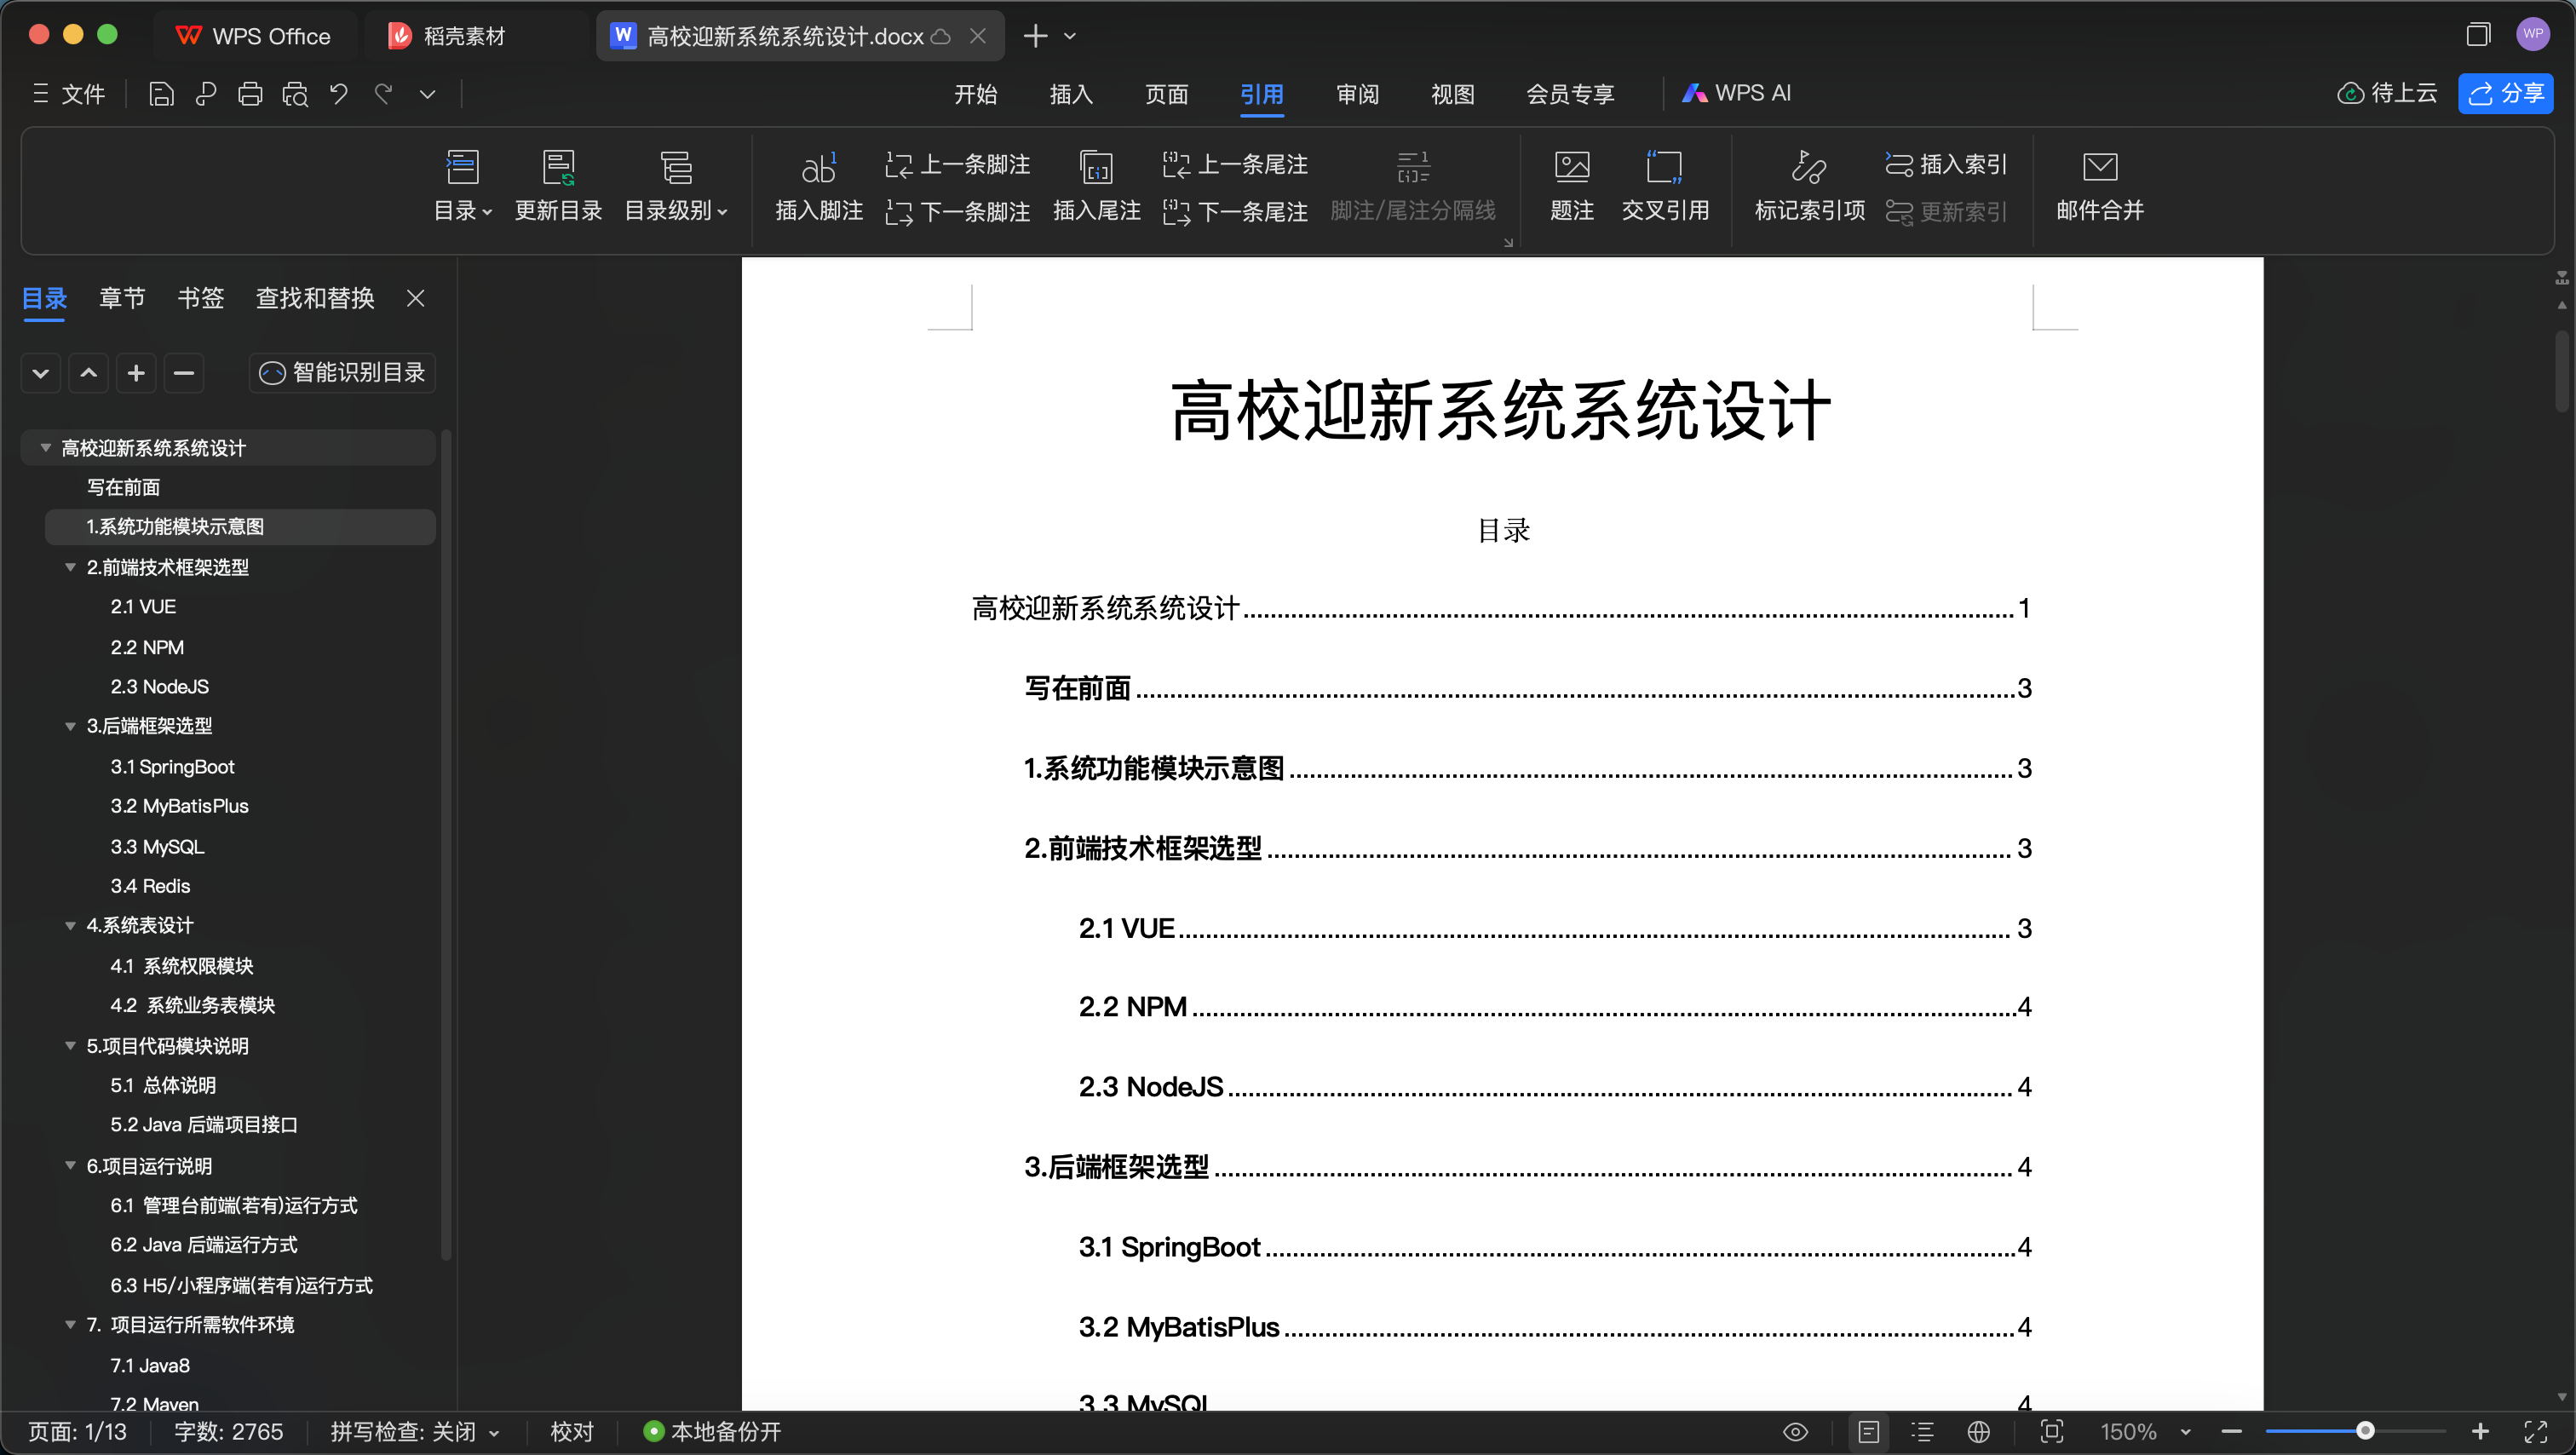Click Cross-reference (交叉引用) icon

(x=1665, y=186)
